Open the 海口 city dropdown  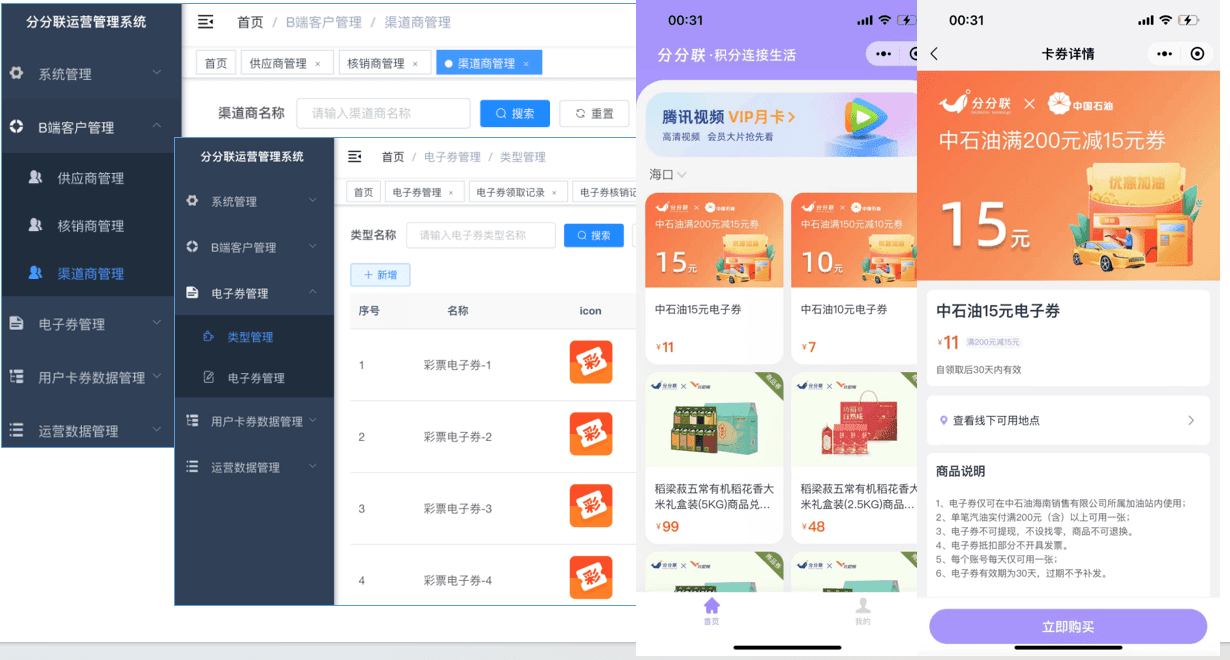pos(668,175)
